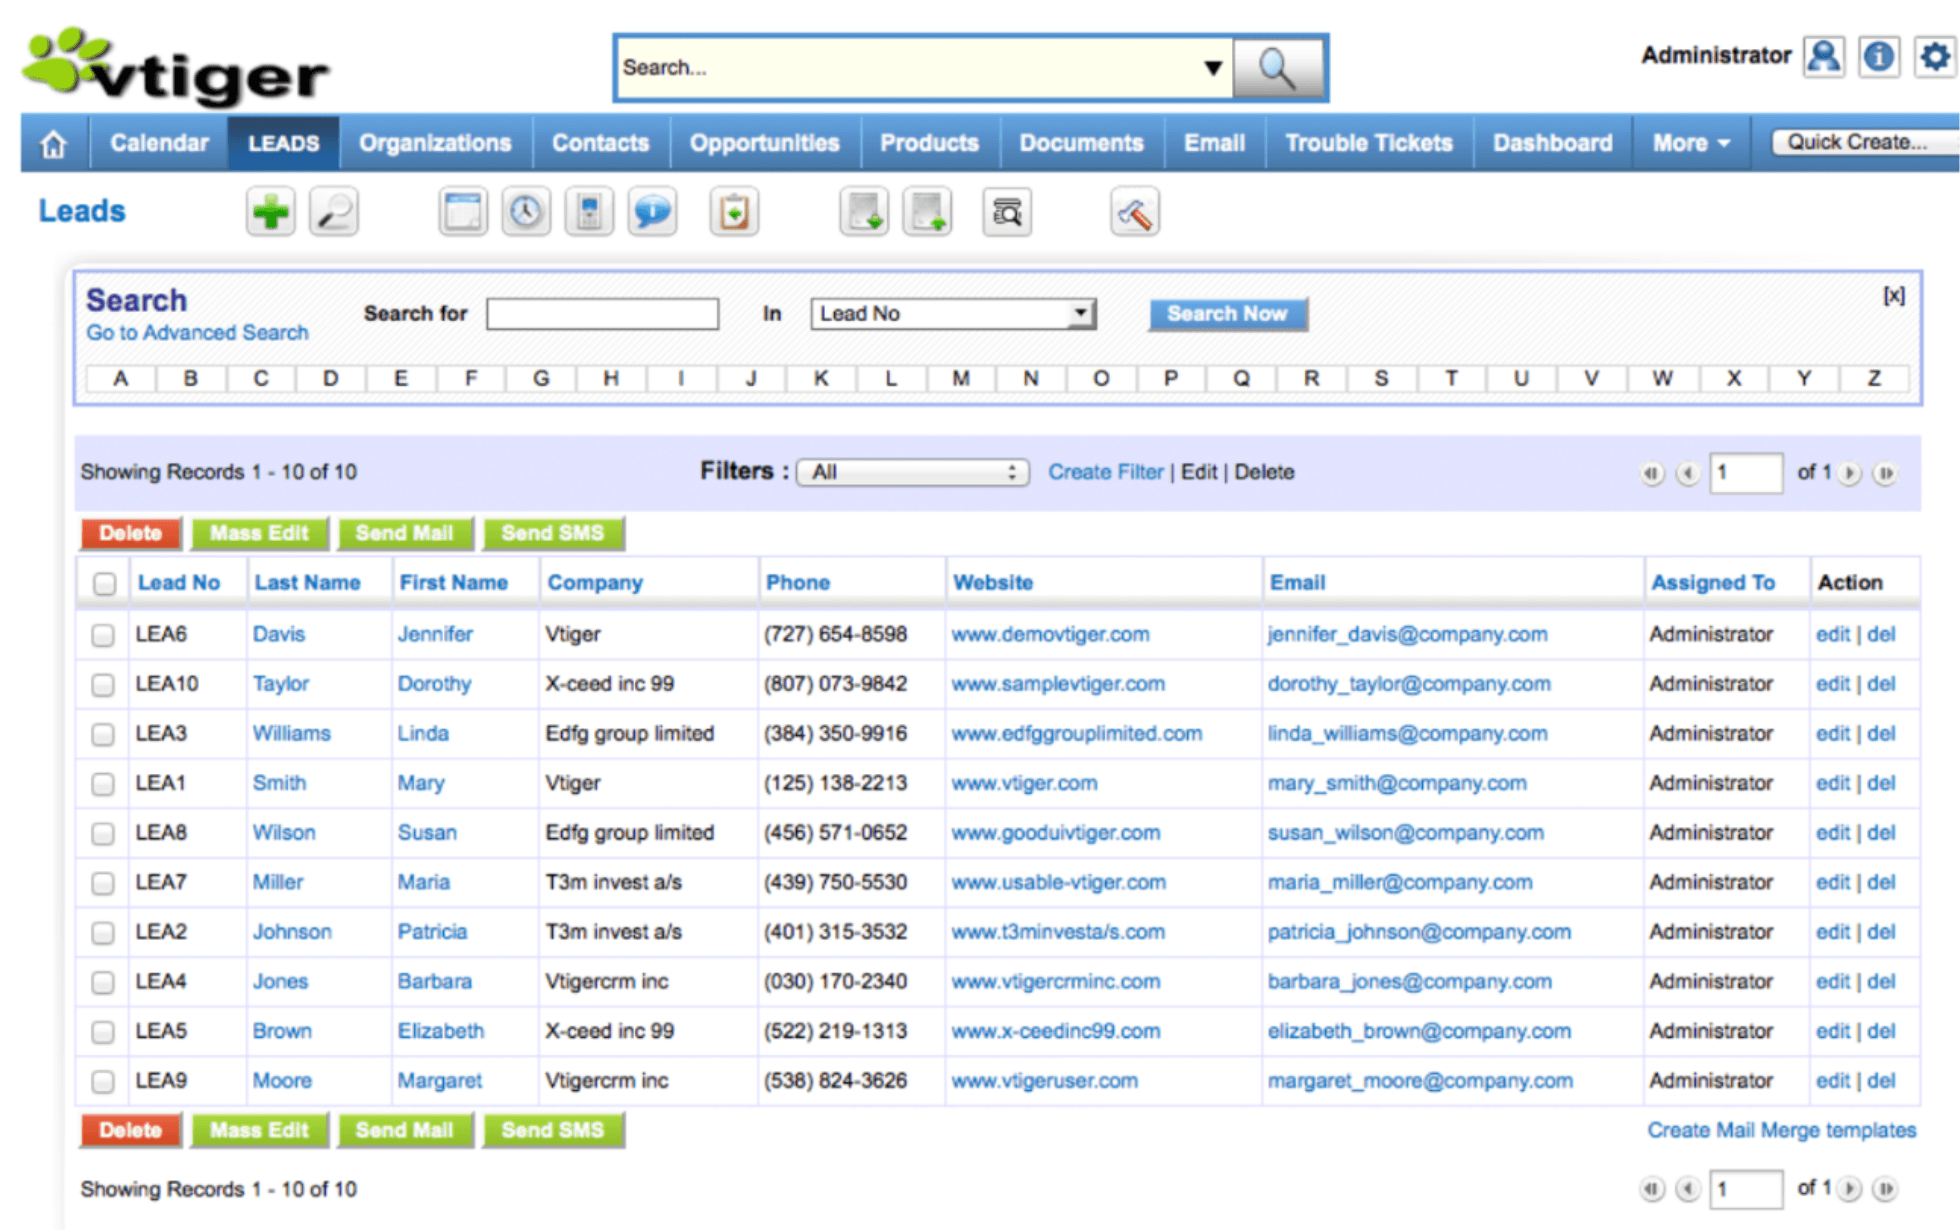Open the Calendar toolbar icon
The height and width of the screenshot is (1230, 1960).
[x=463, y=212]
